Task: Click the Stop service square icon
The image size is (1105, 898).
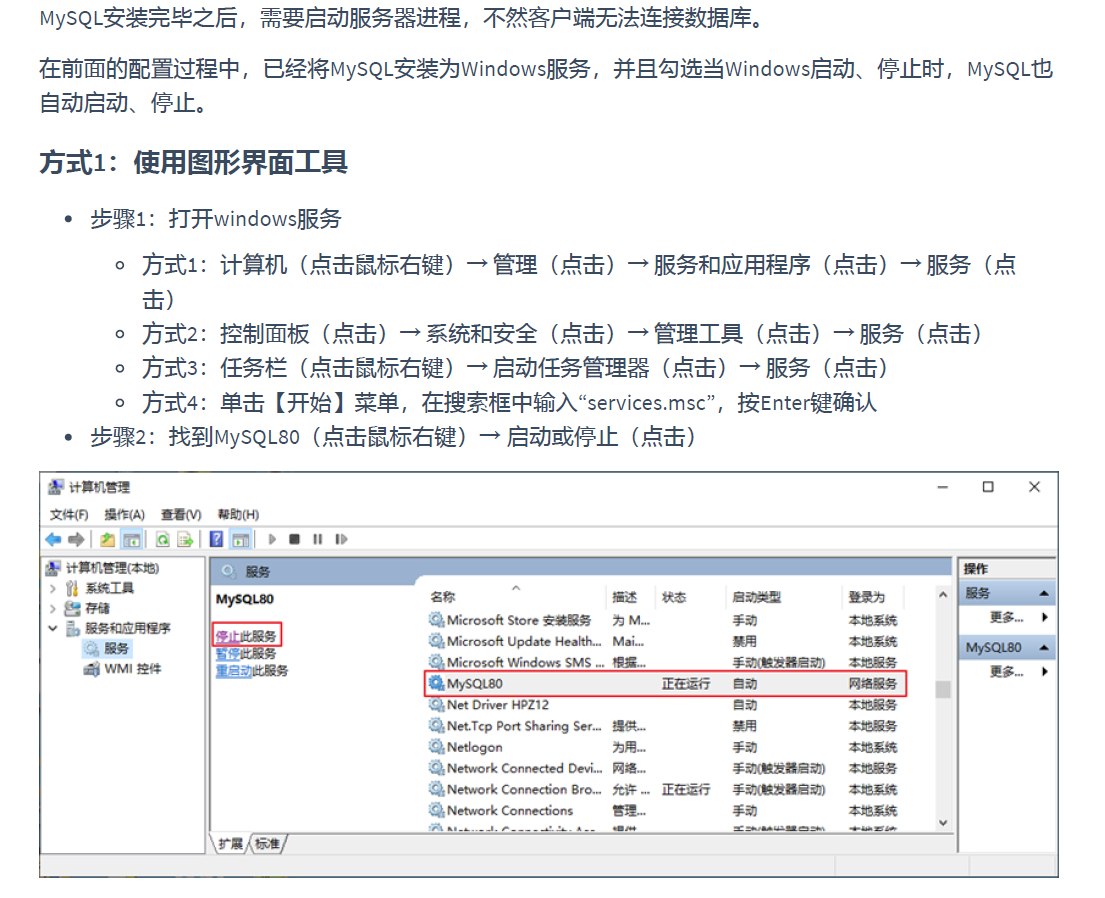Action: [295, 539]
